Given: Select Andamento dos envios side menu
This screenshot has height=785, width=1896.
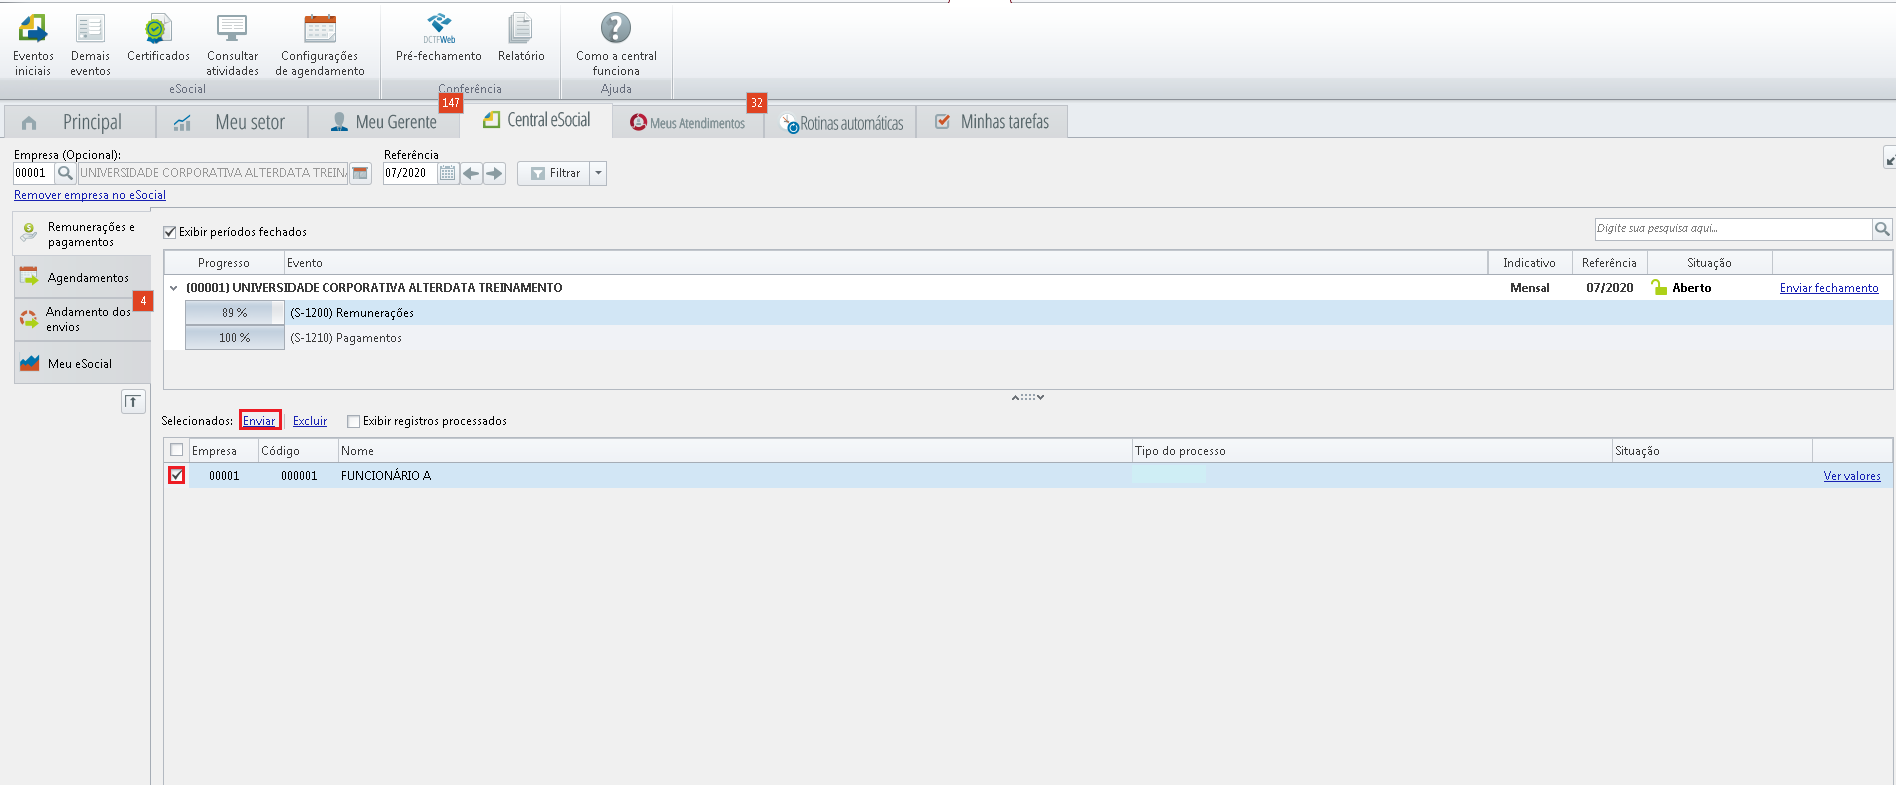Looking at the screenshot, I should point(82,319).
